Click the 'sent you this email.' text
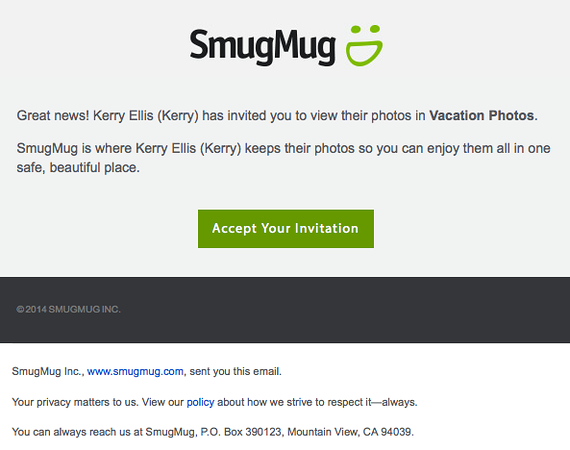Viewport: 570px width, 450px height. tap(236, 371)
